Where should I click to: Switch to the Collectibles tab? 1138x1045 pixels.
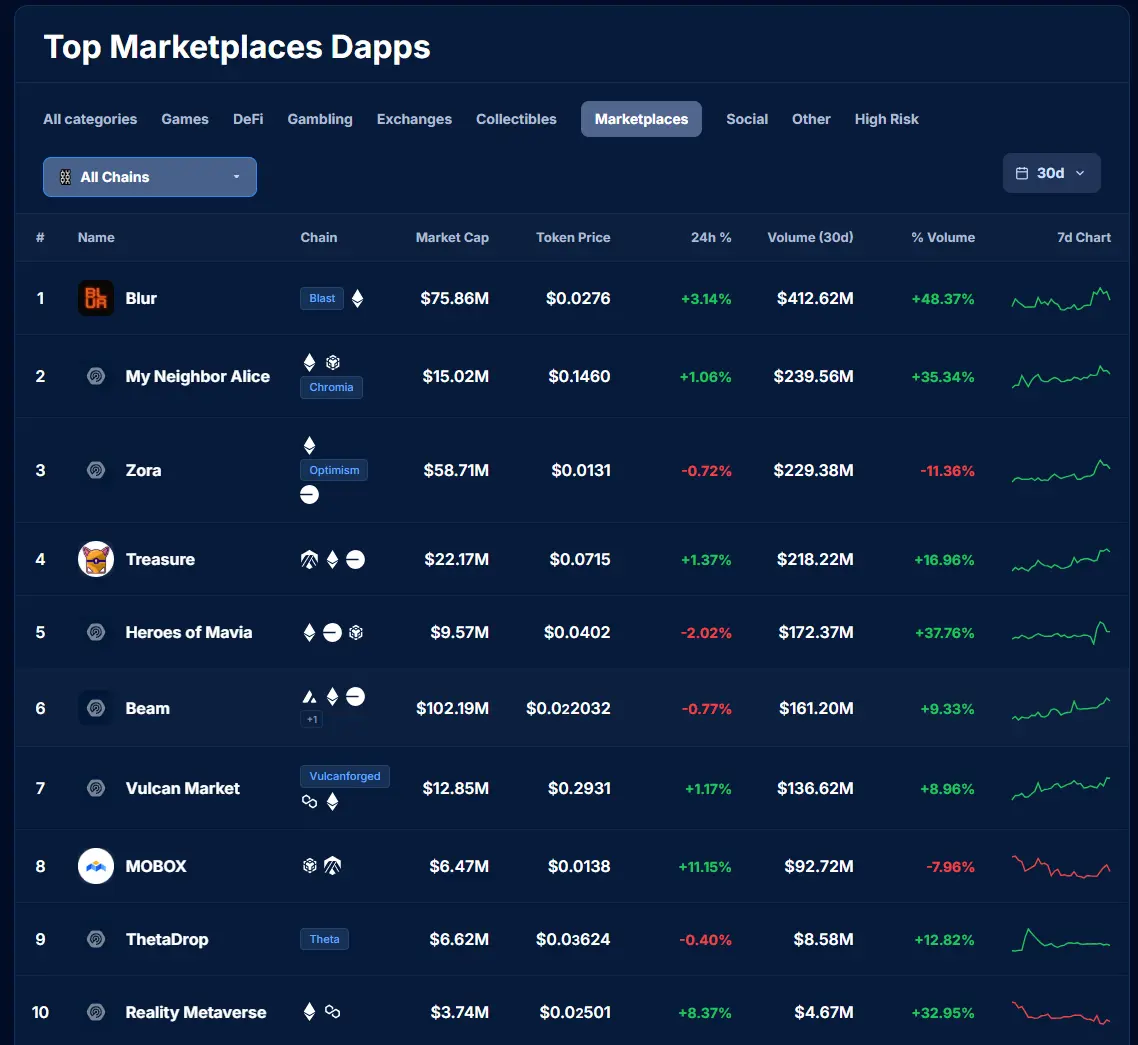pyautogui.click(x=516, y=119)
